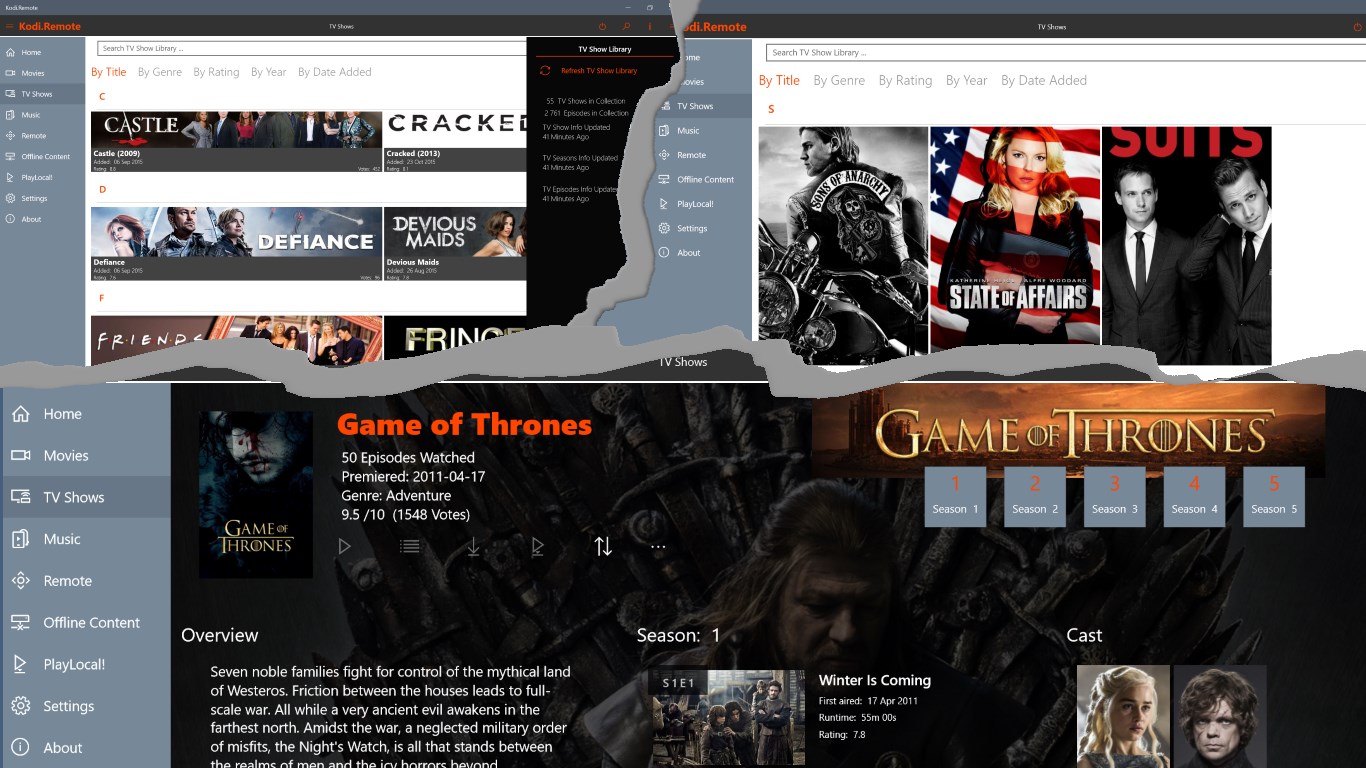Open Music in banner-list window sidebar
The image size is (1366, 768).
(43, 115)
